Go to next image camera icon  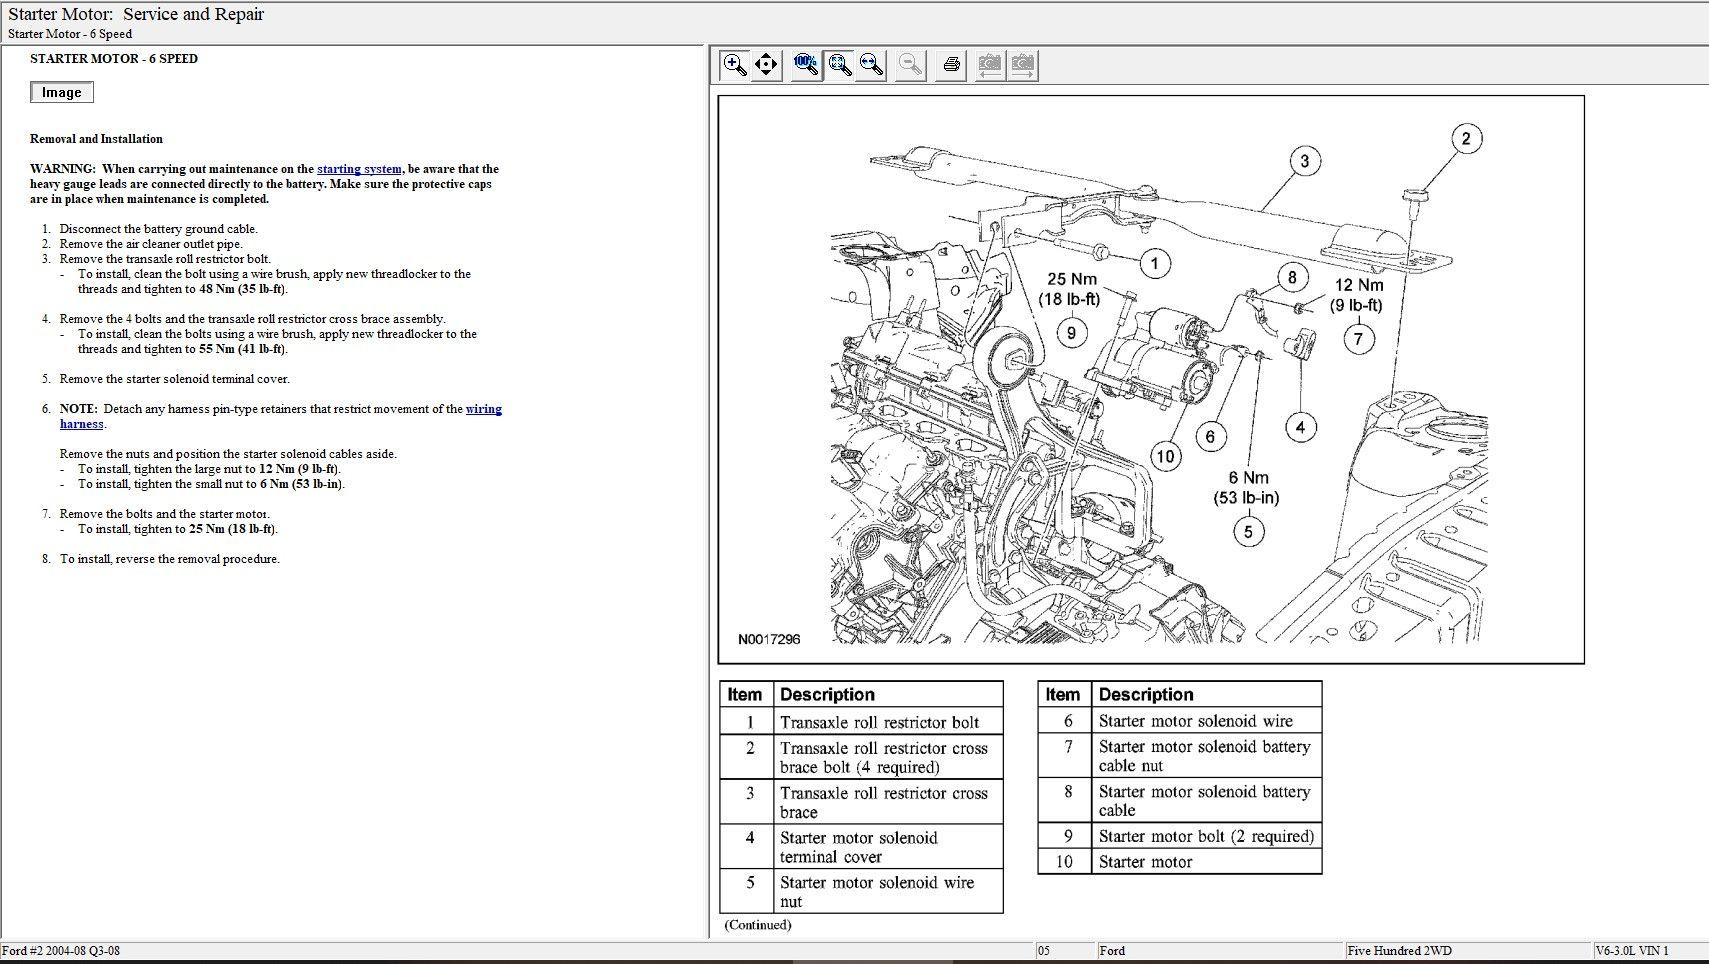pos(1022,65)
